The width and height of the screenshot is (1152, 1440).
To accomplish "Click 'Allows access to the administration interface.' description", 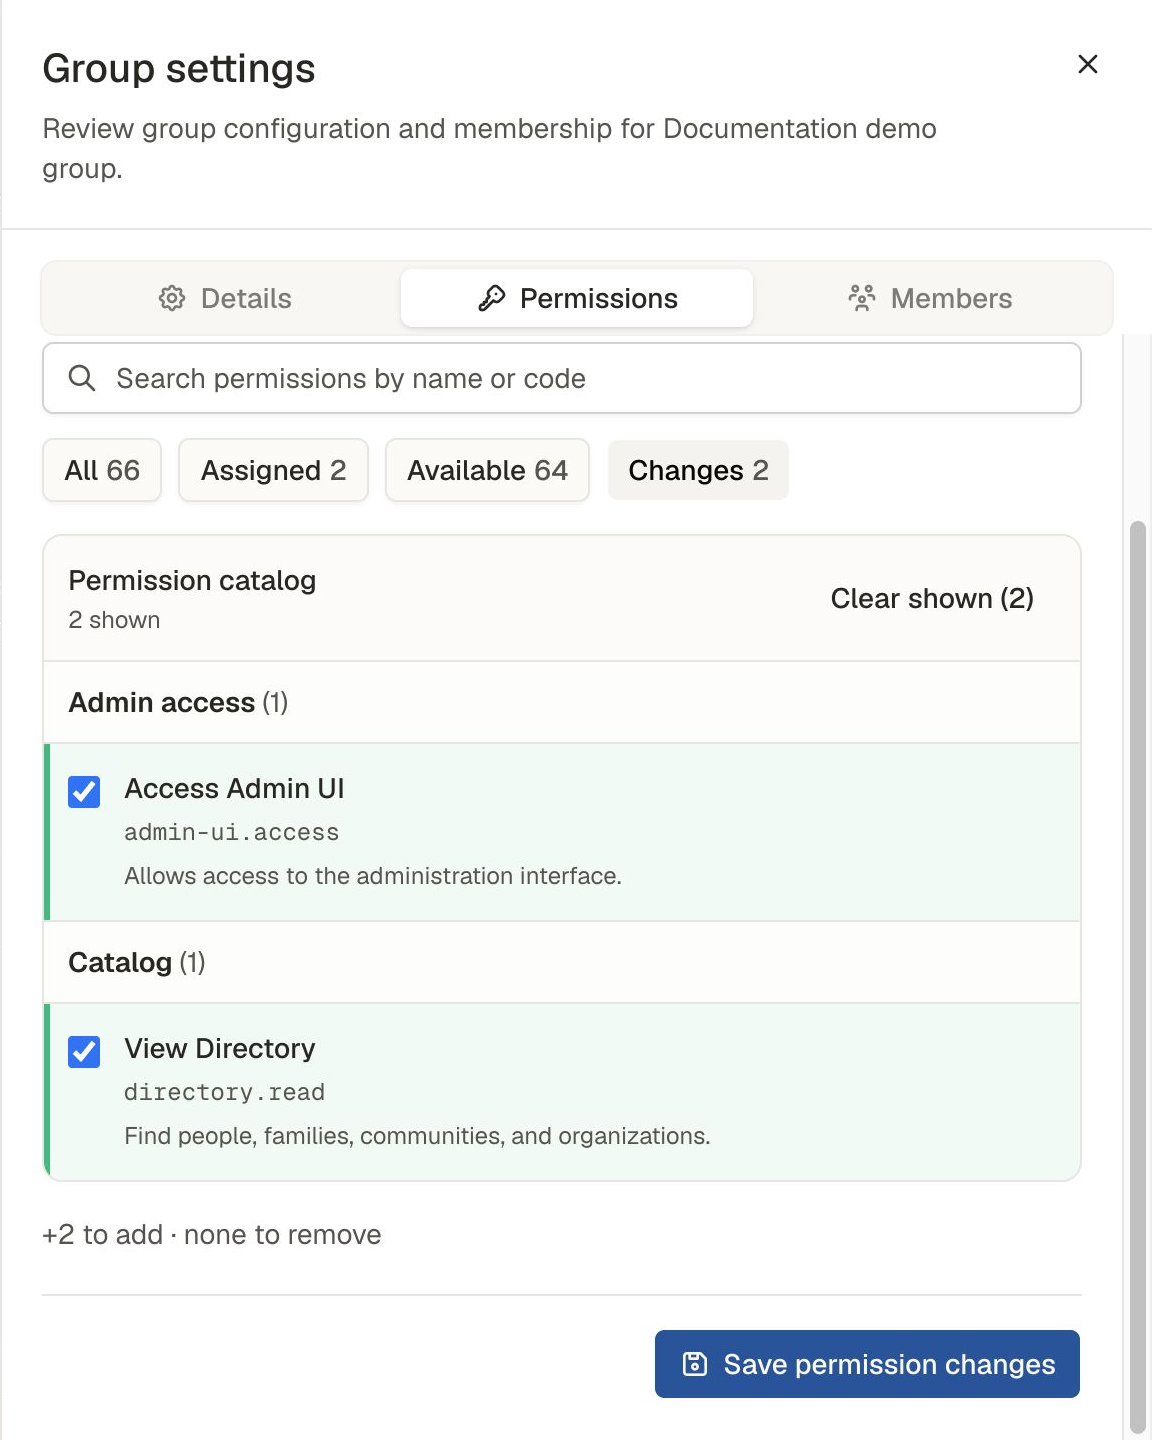I will point(373,876).
